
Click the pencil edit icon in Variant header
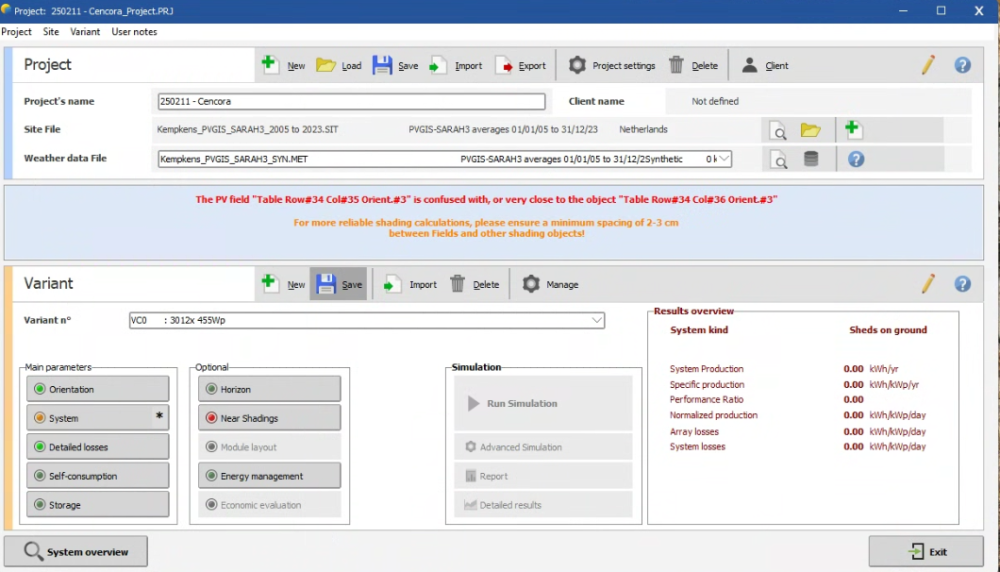click(928, 284)
